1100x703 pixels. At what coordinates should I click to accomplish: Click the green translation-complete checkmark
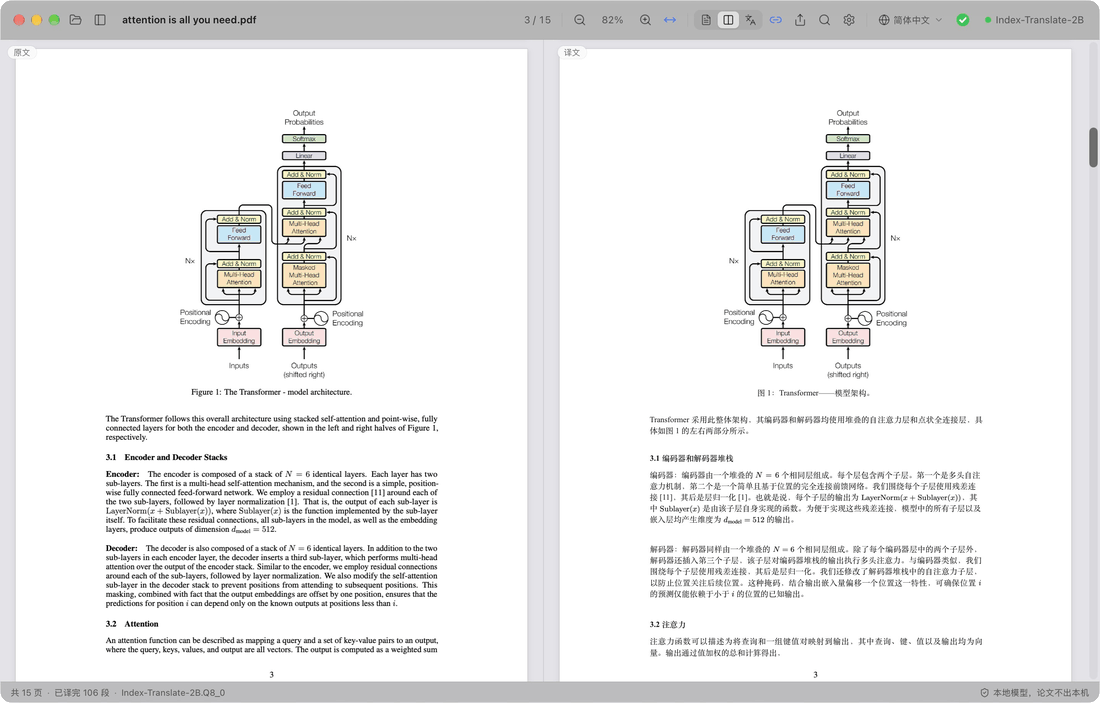point(963,20)
